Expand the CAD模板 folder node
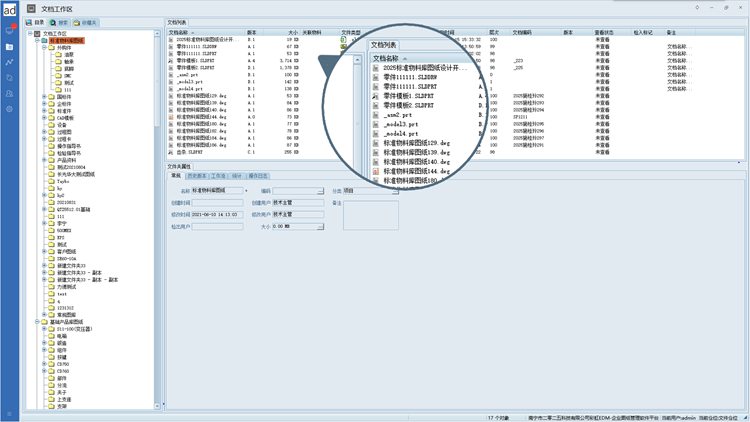 (43, 118)
